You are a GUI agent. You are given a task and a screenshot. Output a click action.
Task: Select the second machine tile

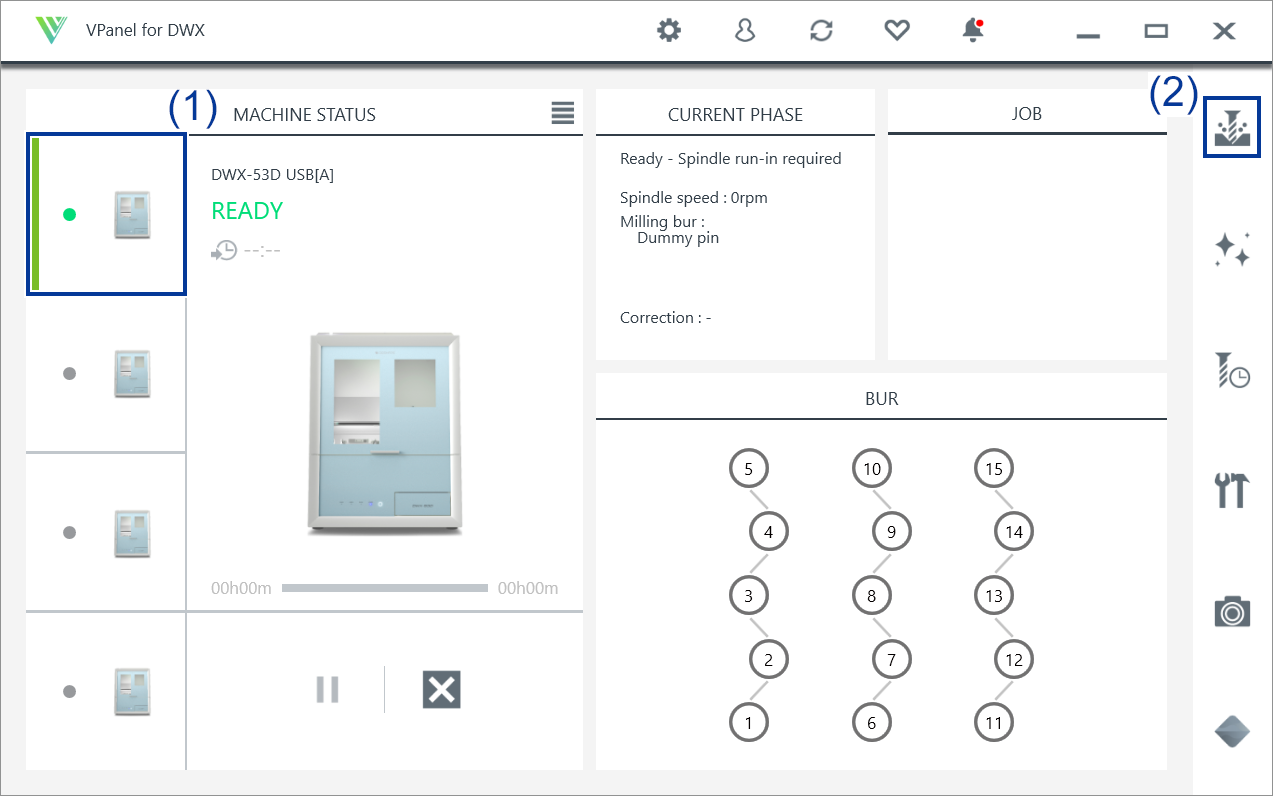106,374
